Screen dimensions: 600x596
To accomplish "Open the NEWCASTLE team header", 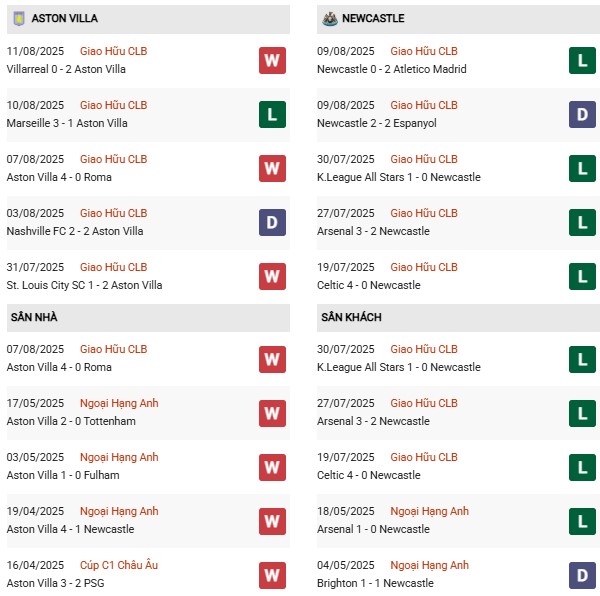I will [374, 18].
